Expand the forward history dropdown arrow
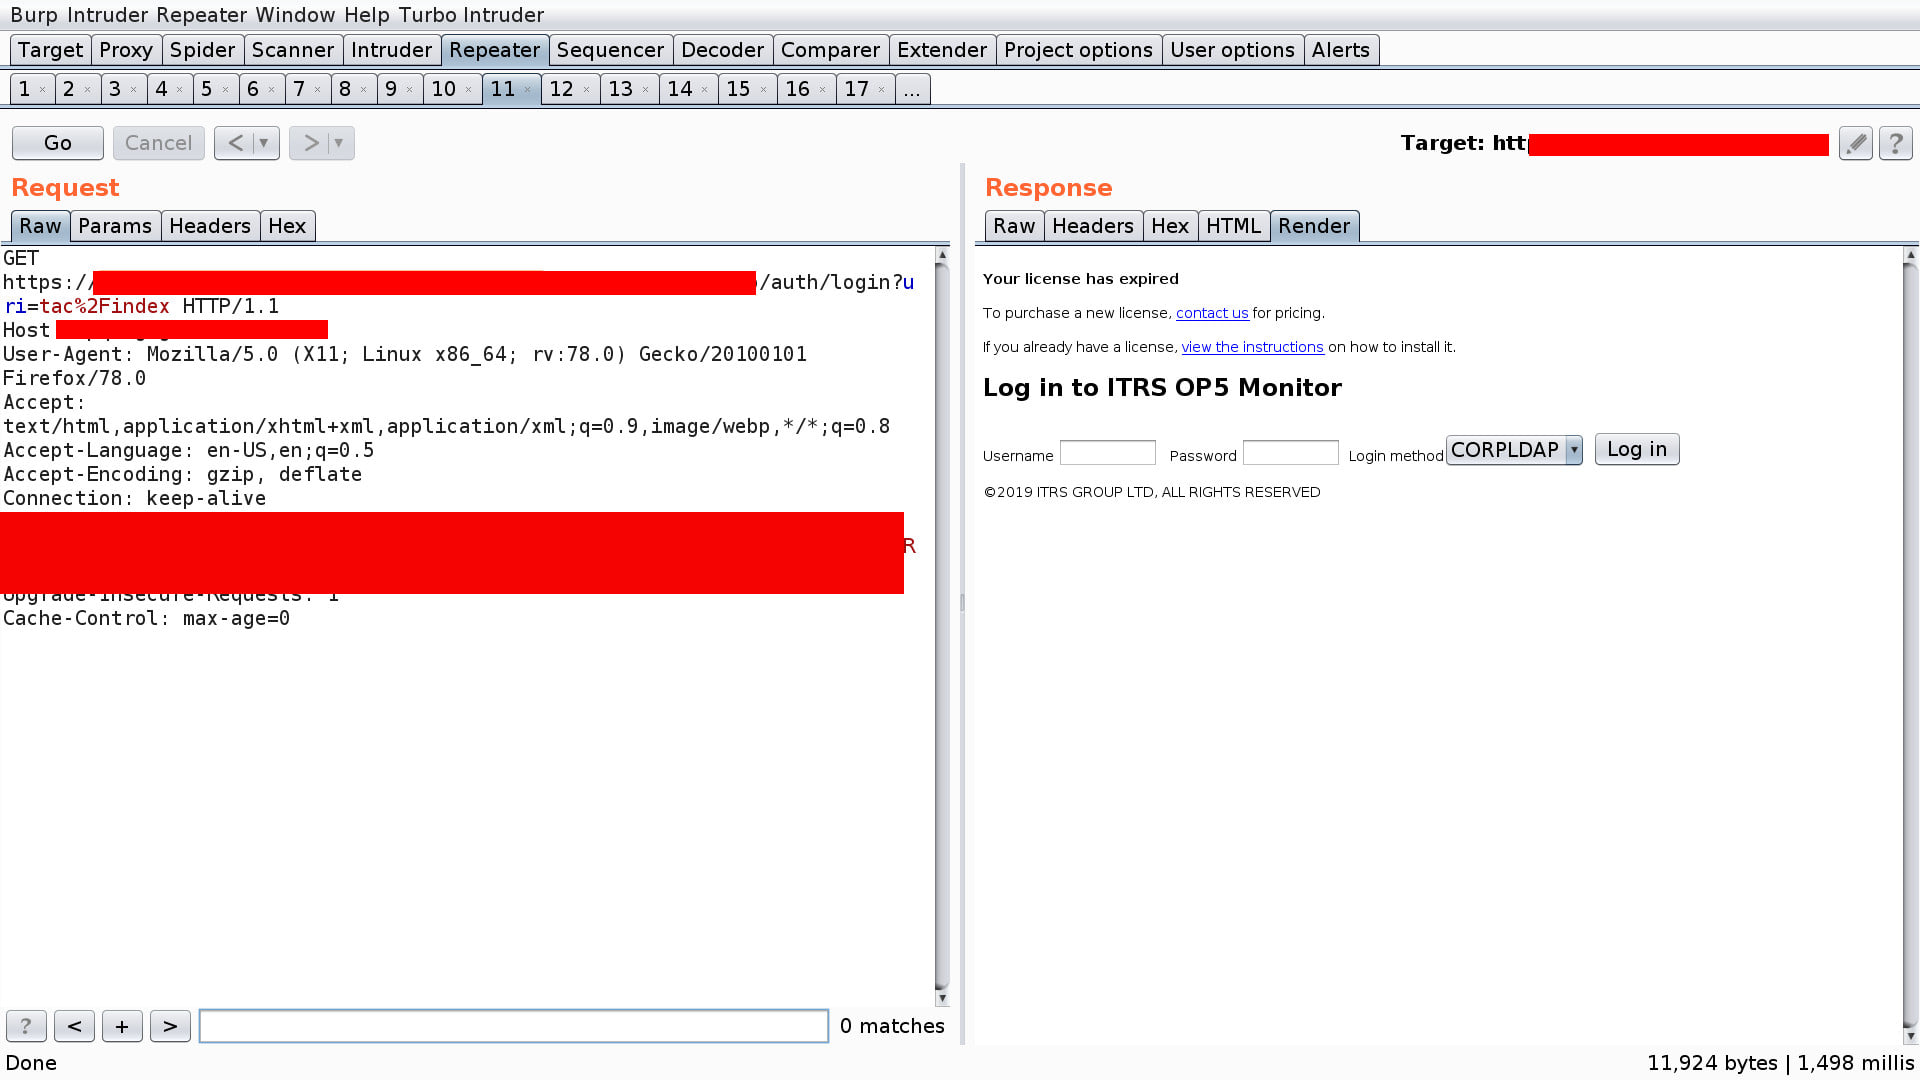 coord(339,143)
